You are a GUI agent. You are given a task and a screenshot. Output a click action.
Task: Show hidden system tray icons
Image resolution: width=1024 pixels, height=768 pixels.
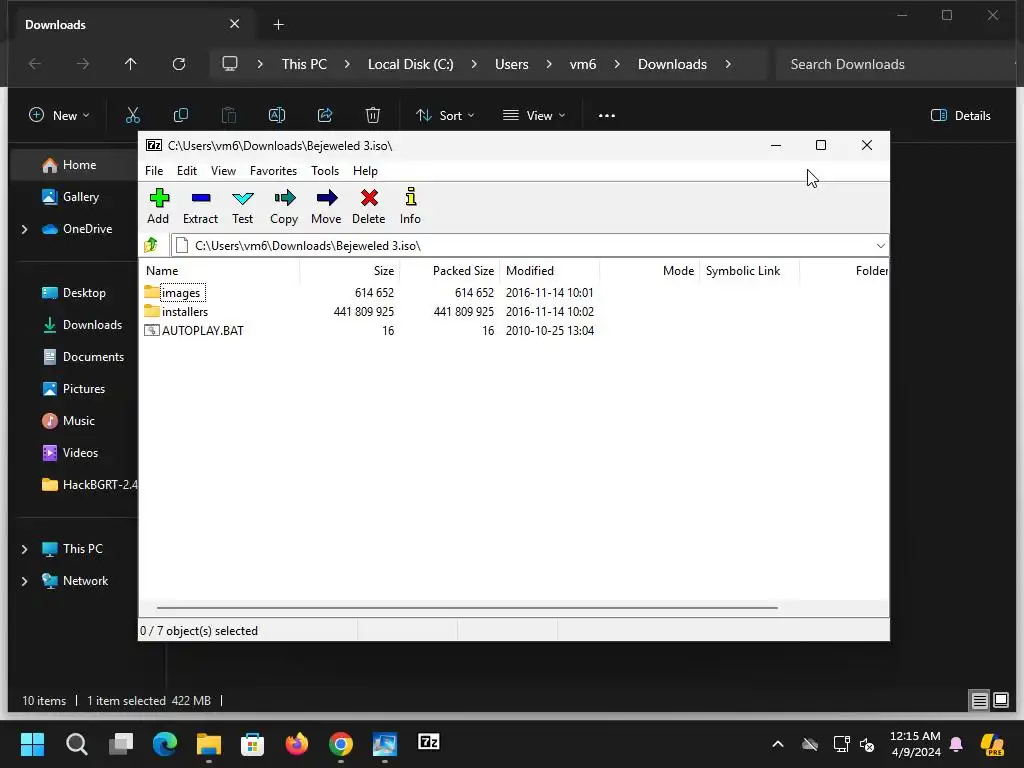pyautogui.click(x=777, y=744)
